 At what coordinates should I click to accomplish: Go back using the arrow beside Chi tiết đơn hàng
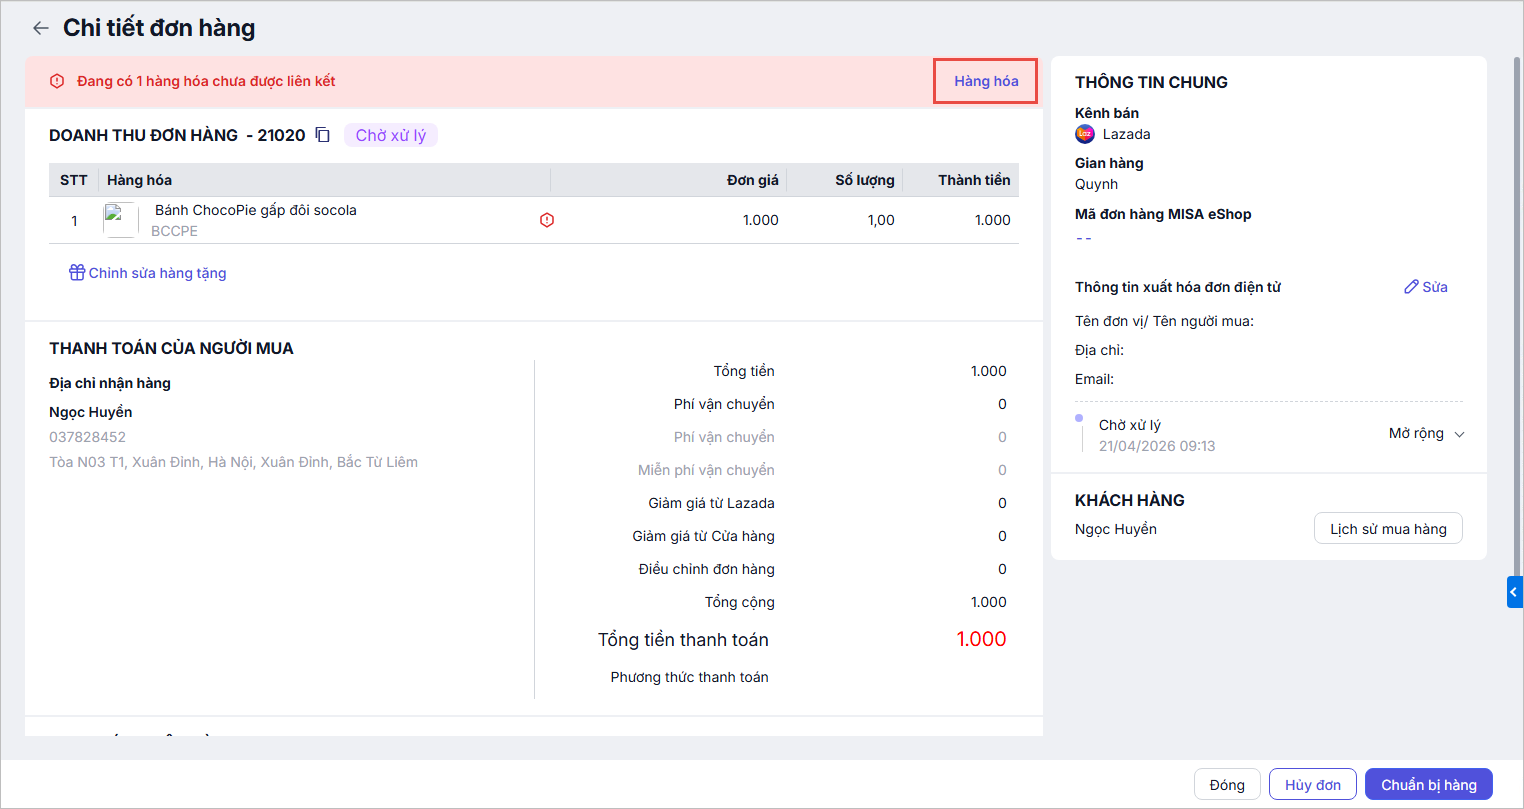click(x=40, y=28)
